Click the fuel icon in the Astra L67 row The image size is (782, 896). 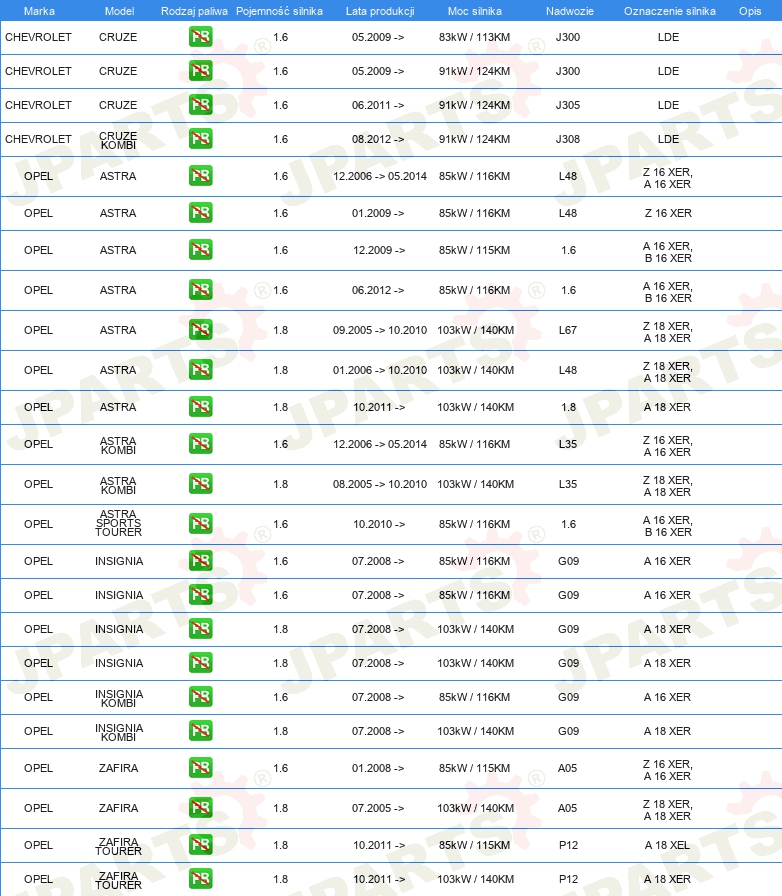[201, 330]
